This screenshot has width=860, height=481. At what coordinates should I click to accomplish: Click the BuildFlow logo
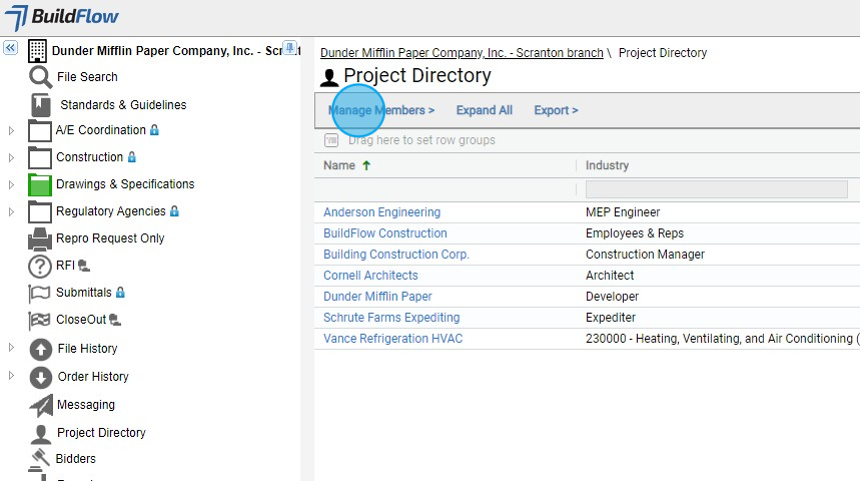pos(61,17)
